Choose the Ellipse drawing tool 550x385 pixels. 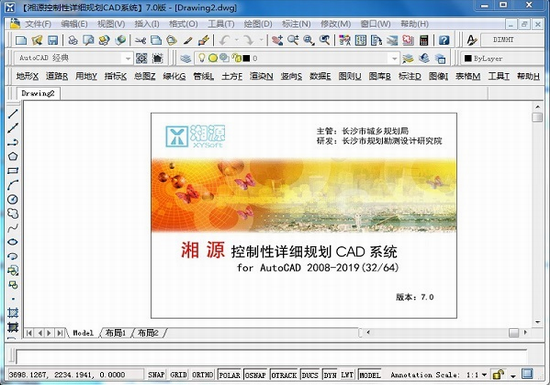pyautogui.click(x=13, y=242)
